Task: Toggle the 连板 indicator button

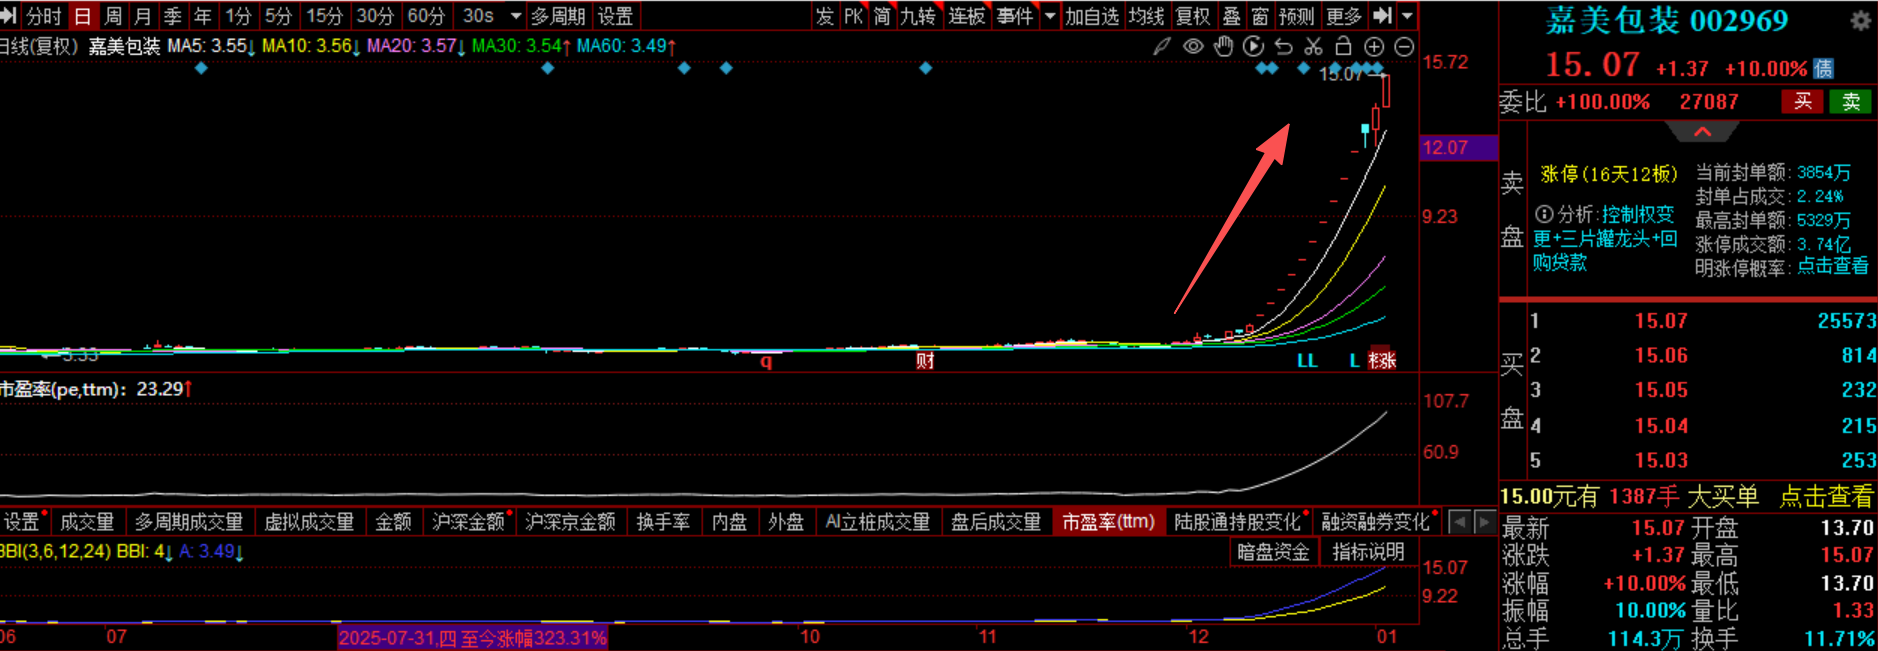Action: coord(967,16)
